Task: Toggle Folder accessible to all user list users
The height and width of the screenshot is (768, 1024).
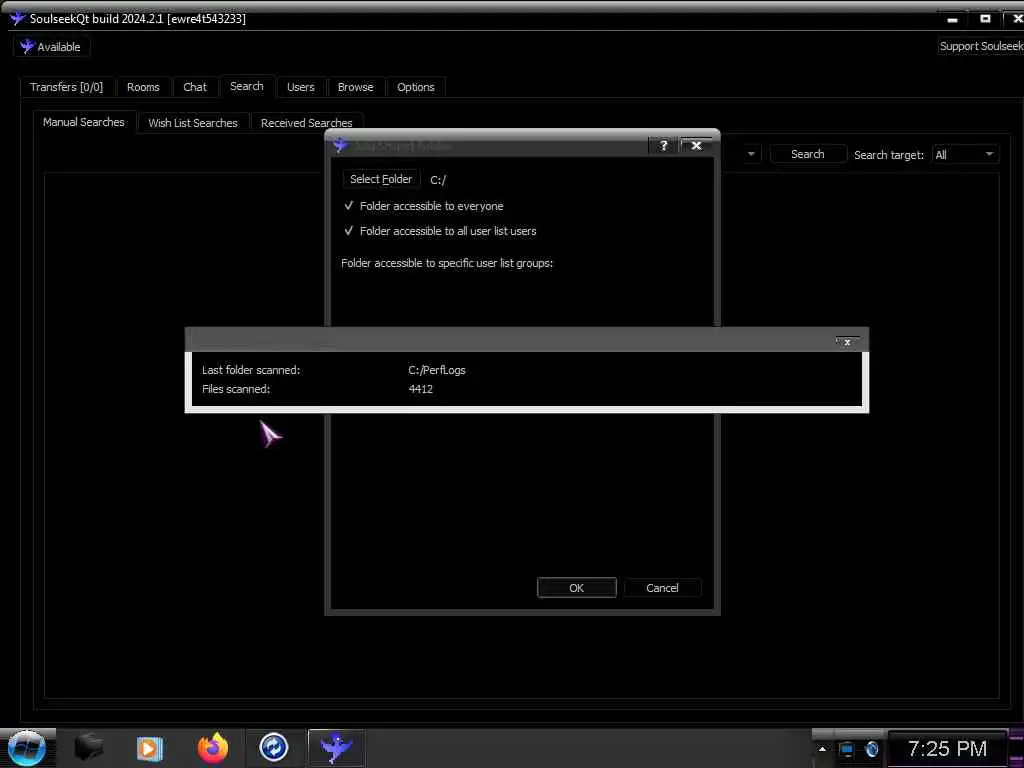Action: coord(440,231)
